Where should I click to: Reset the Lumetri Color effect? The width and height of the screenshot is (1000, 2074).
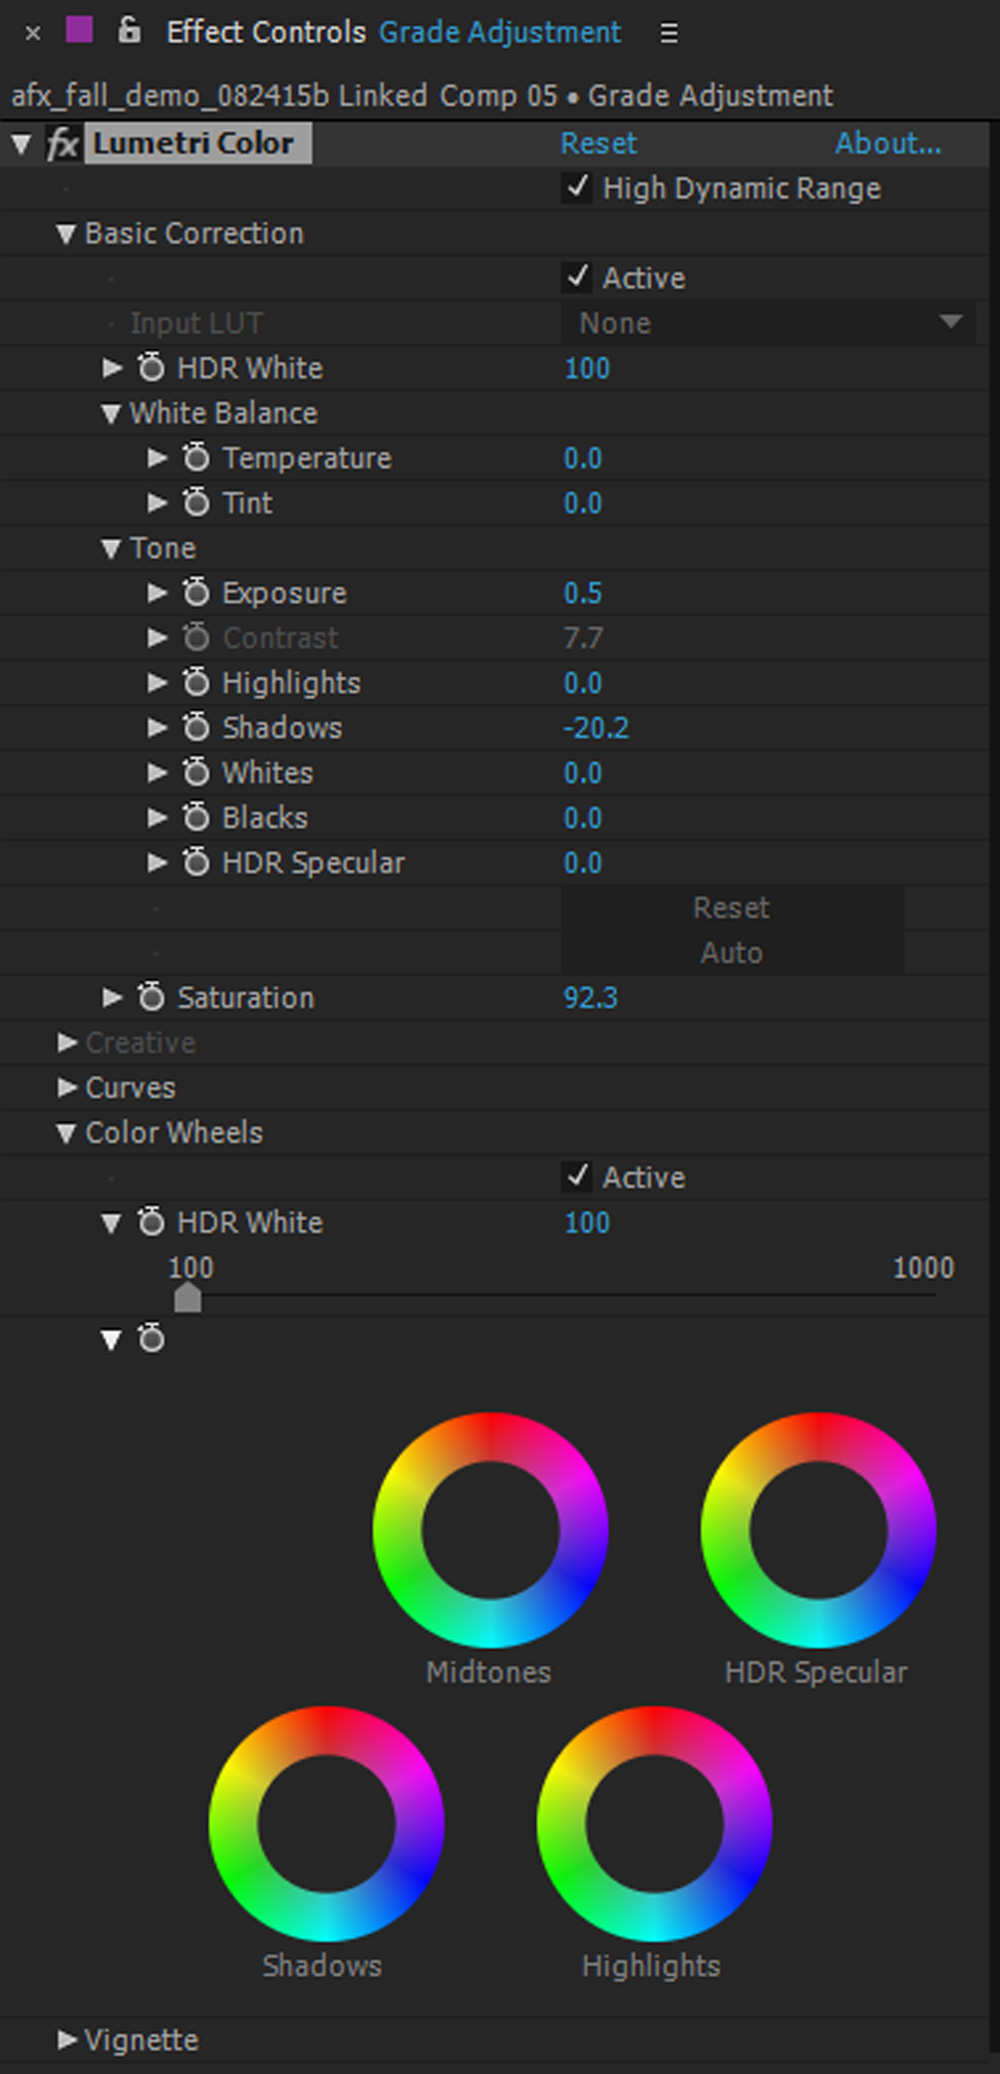tap(598, 143)
